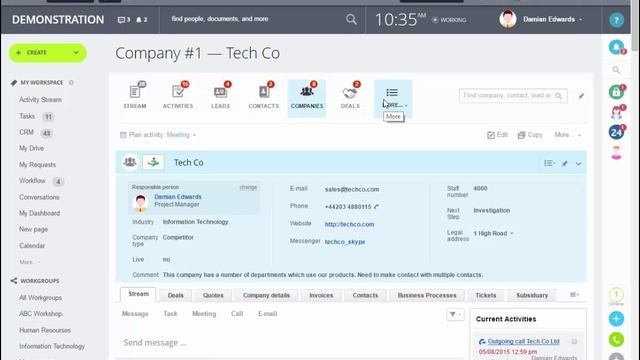The height and width of the screenshot is (360, 640).
Task: Open chat messages counter in header
Action: 124,20
